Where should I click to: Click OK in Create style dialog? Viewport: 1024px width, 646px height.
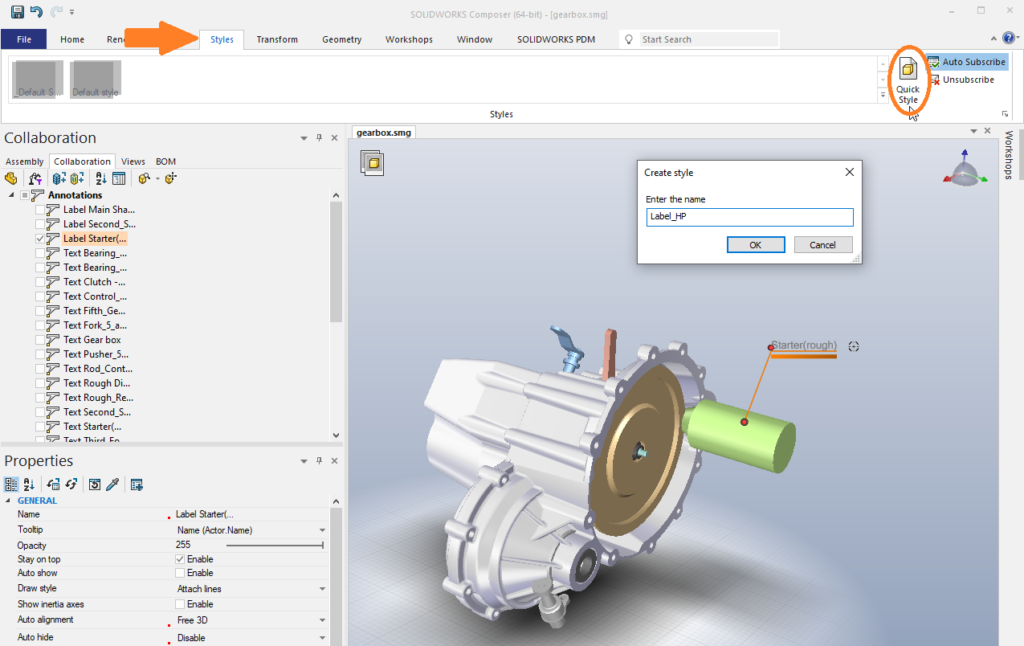pyautogui.click(x=755, y=245)
